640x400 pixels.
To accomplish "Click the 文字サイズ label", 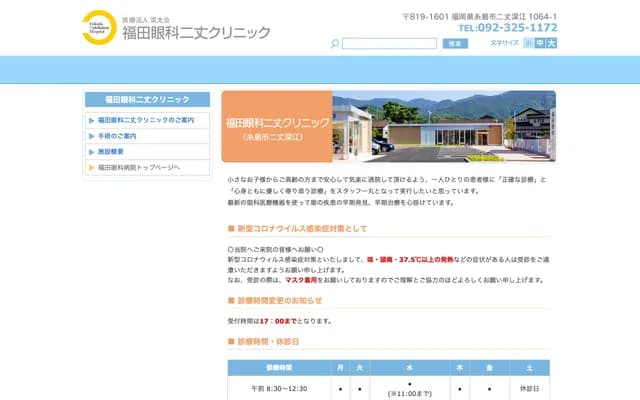I will click(504, 43).
